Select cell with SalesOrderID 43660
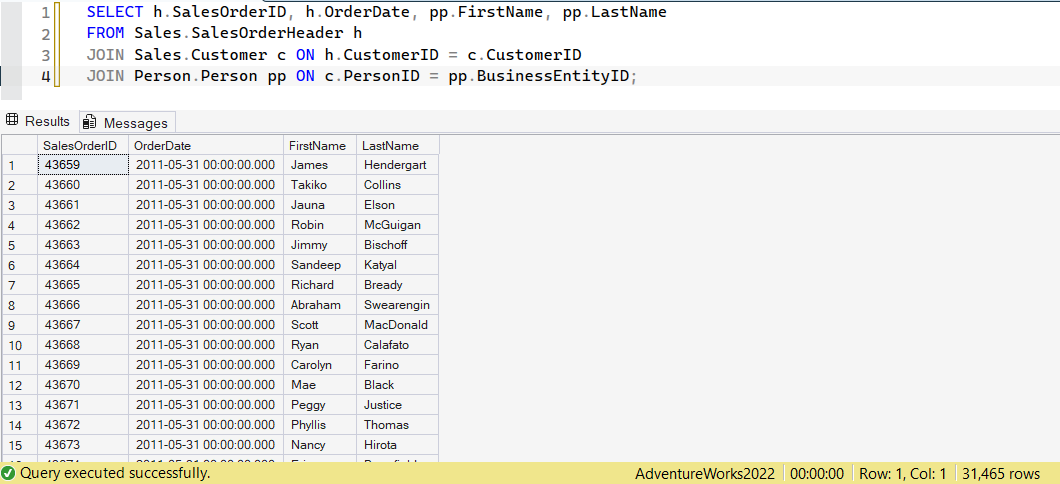Screen dimensions: 1060x484 [83, 185]
